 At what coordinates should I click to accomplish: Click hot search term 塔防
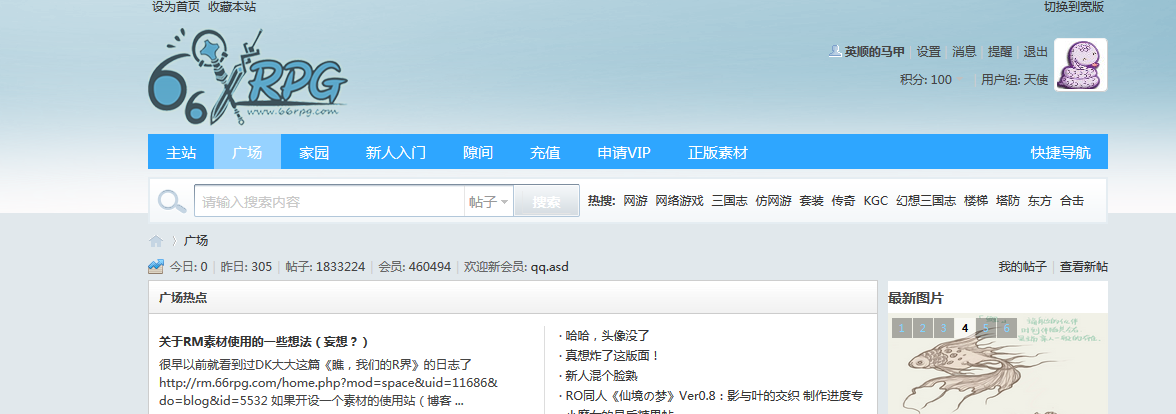tap(1008, 201)
